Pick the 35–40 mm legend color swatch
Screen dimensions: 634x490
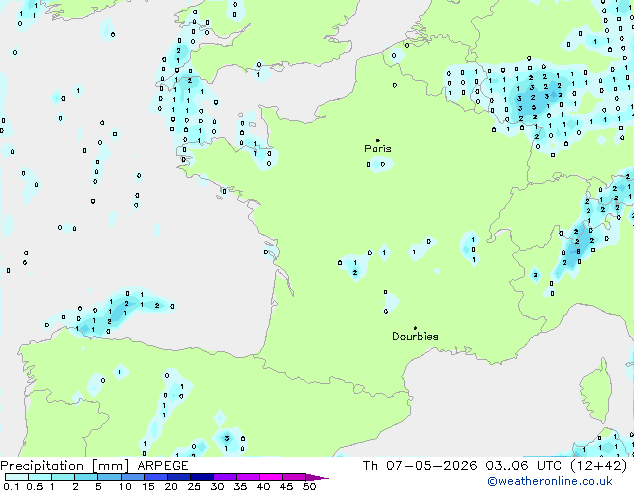(x=247, y=477)
